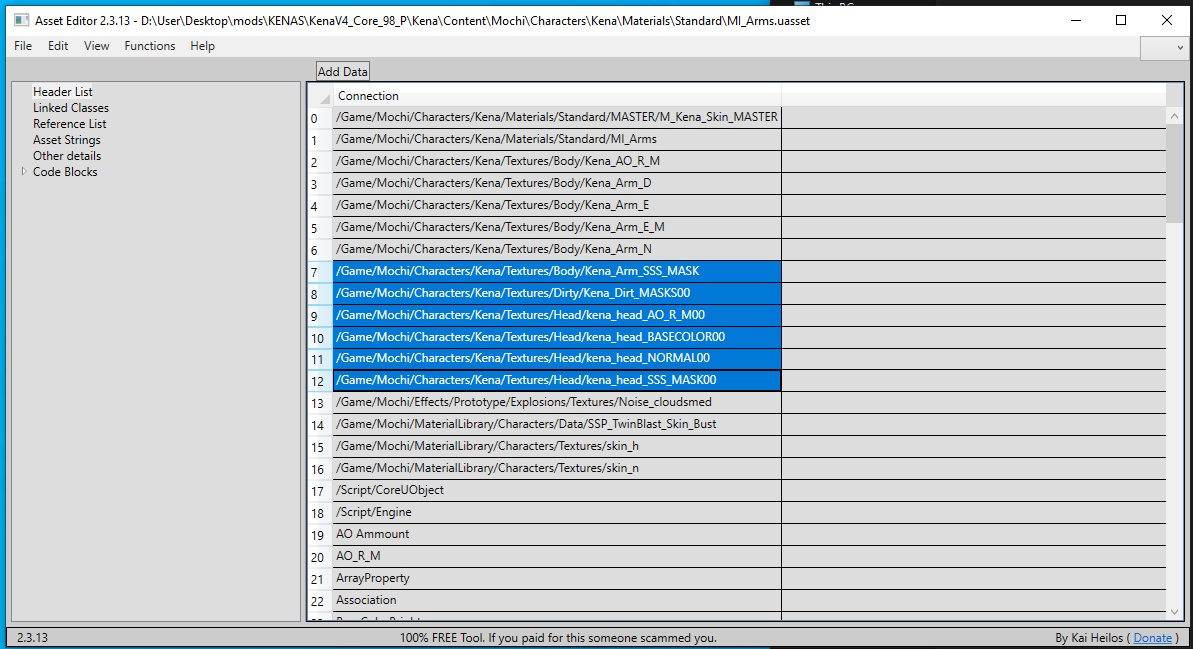Click version 2.3.13 in status bar
The width and height of the screenshot is (1193, 649).
pyautogui.click(x=32, y=638)
